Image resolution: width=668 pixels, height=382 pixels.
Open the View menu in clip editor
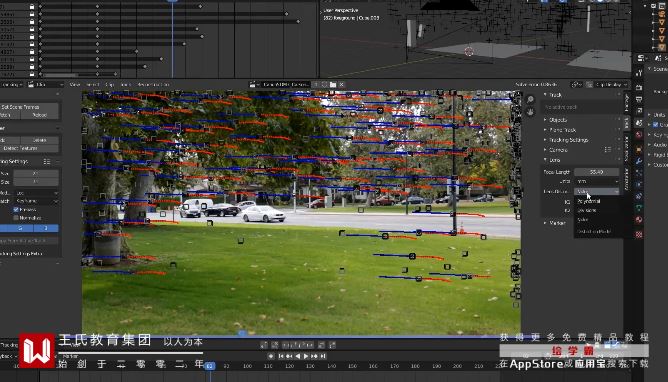(x=75, y=85)
